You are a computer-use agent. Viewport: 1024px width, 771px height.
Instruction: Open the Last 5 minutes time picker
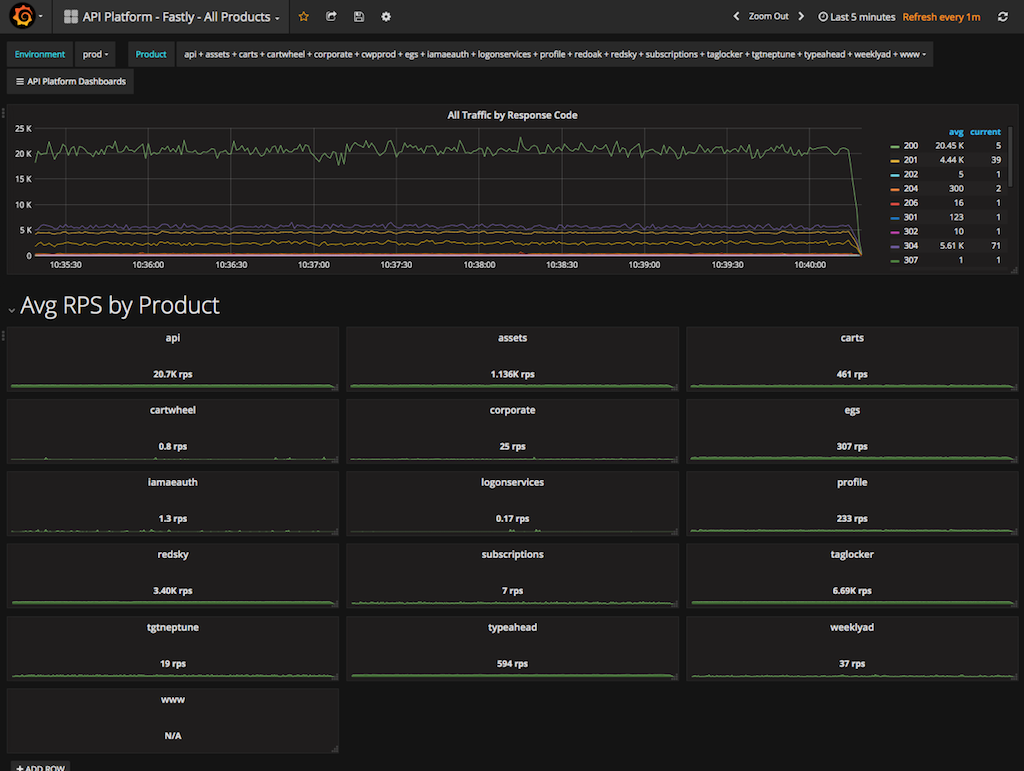tap(856, 17)
